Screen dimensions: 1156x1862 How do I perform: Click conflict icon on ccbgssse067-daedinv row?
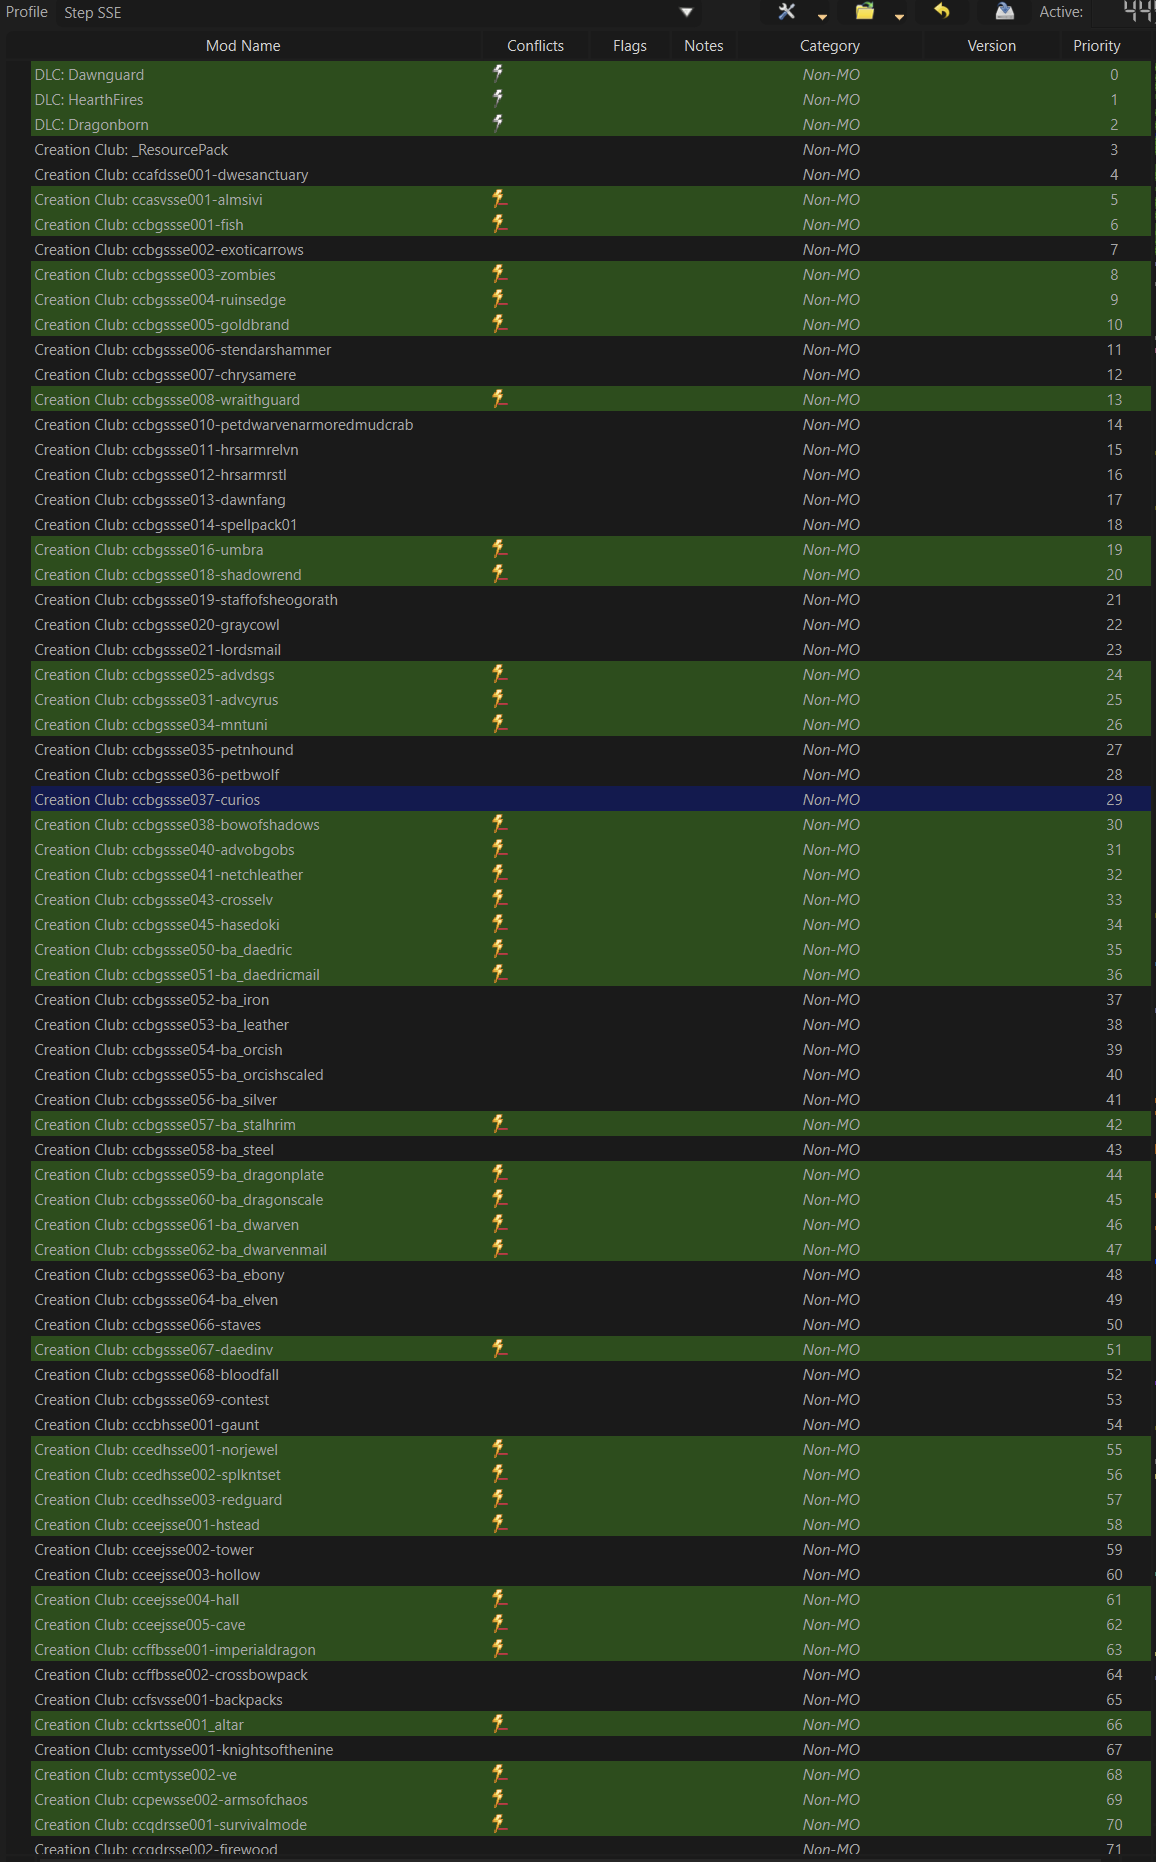[499, 1349]
